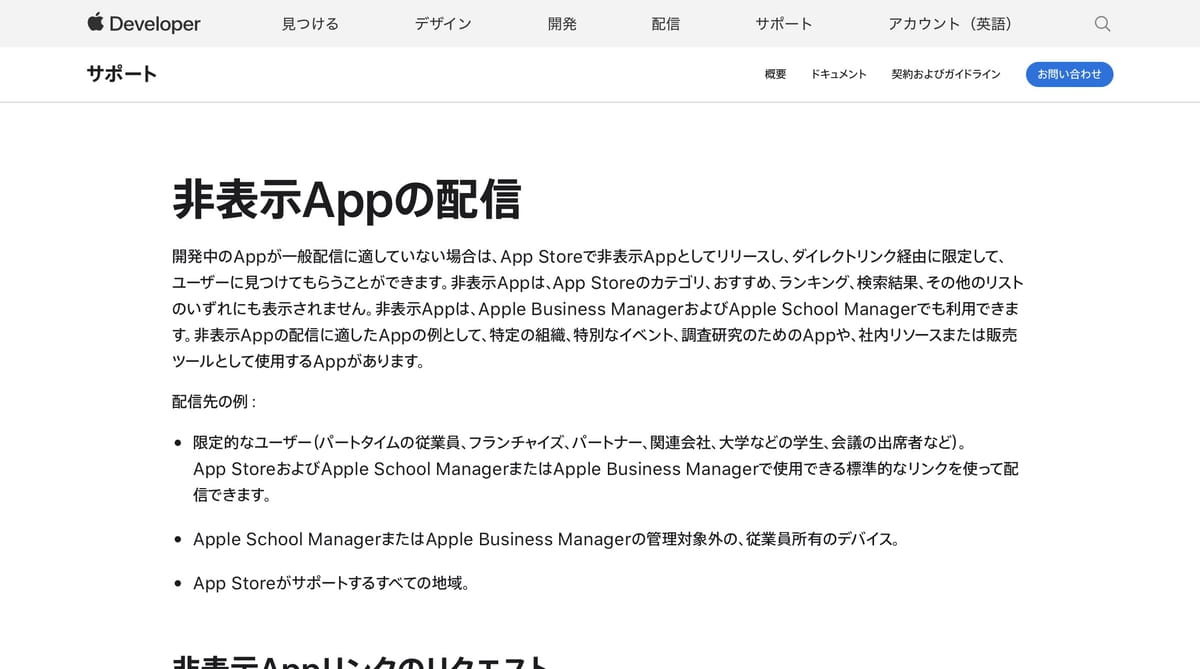Viewport: 1200px width, 669px height.
Task: Open the Apple Developer home logo
Action: click(x=144, y=24)
